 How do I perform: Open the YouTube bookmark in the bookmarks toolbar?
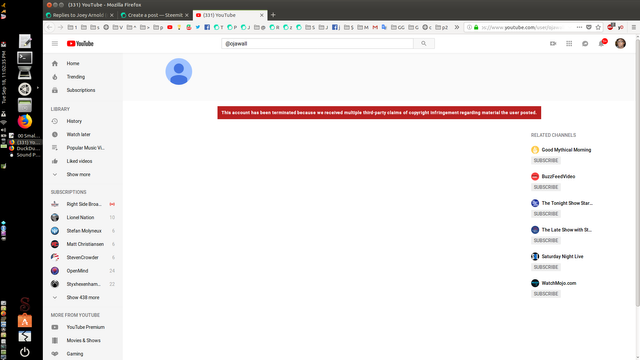(170, 27)
